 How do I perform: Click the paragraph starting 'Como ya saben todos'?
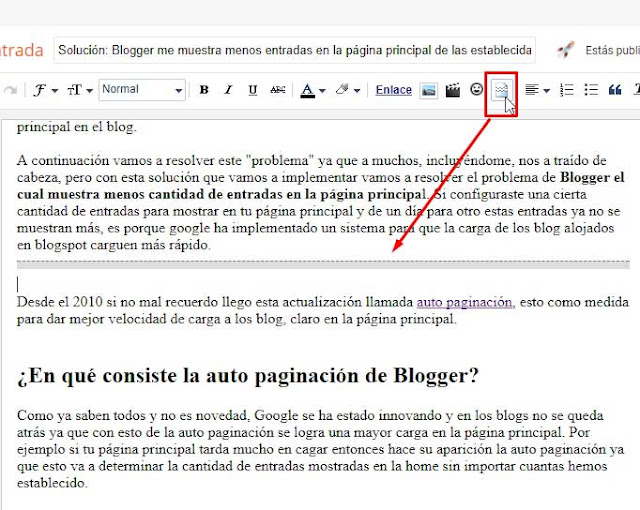pyautogui.click(x=320, y=449)
